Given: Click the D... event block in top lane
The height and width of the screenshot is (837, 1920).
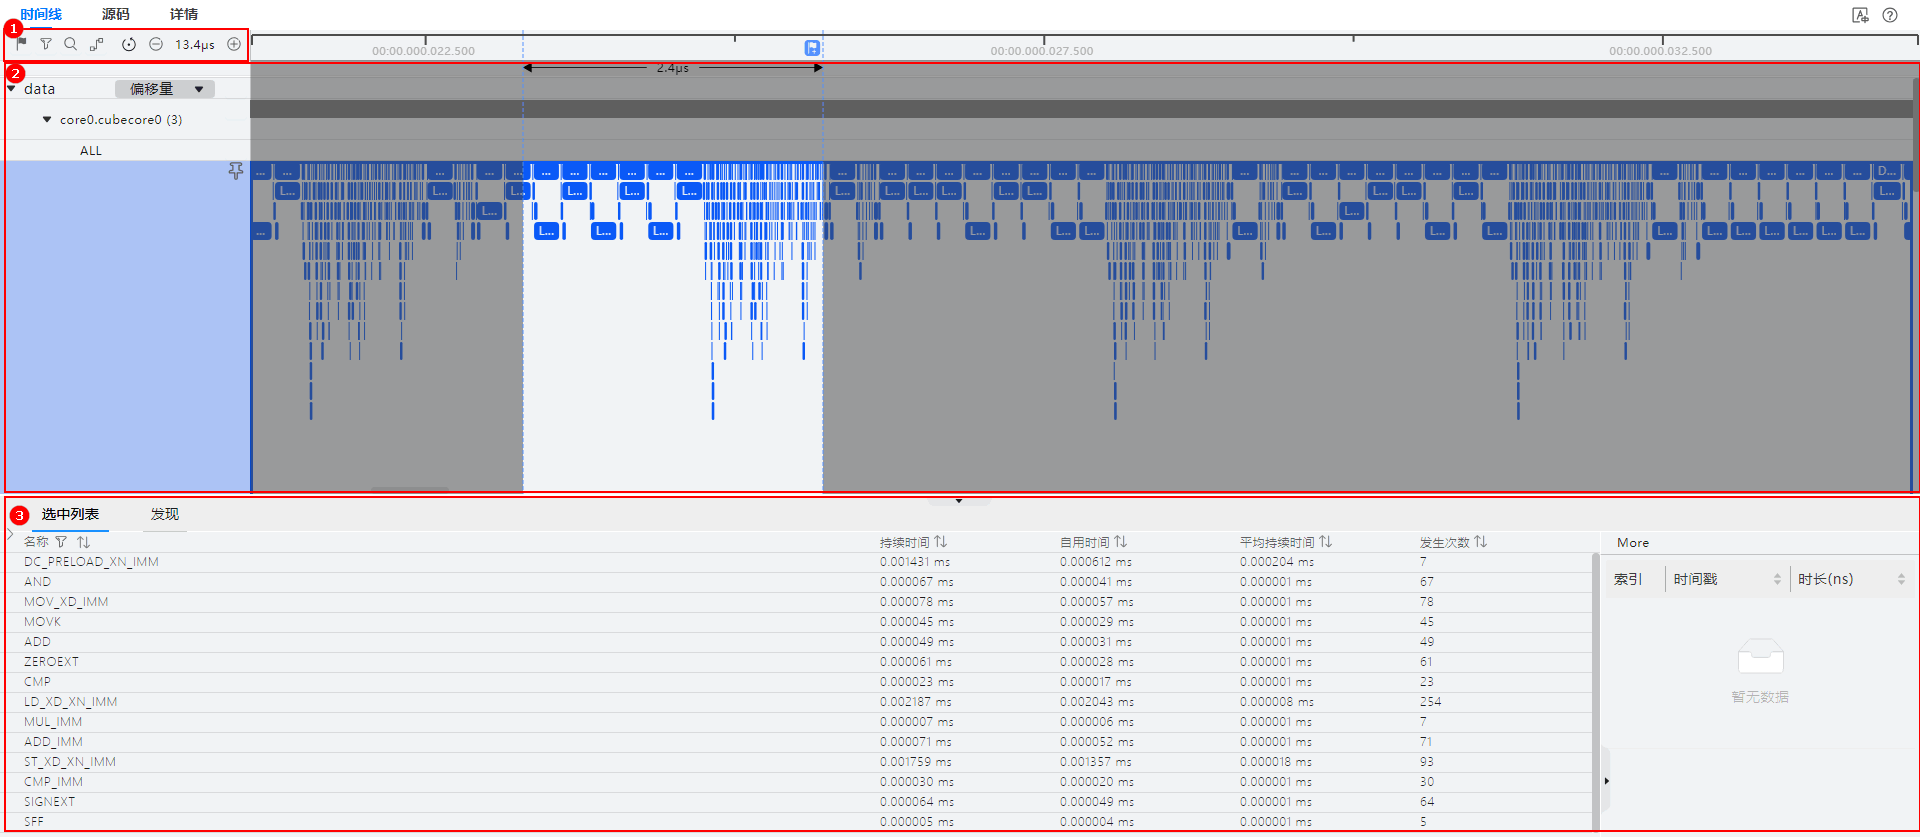Looking at the screenshot, I should click(1887, 171).
